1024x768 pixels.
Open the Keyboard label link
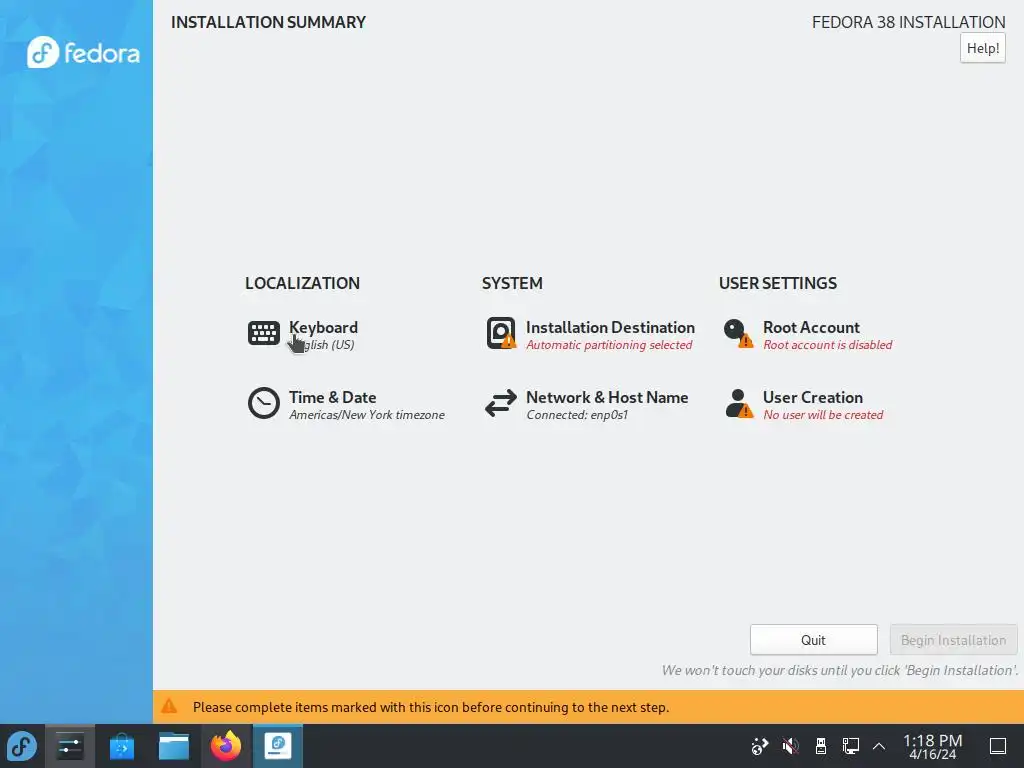tap(323, 327)
